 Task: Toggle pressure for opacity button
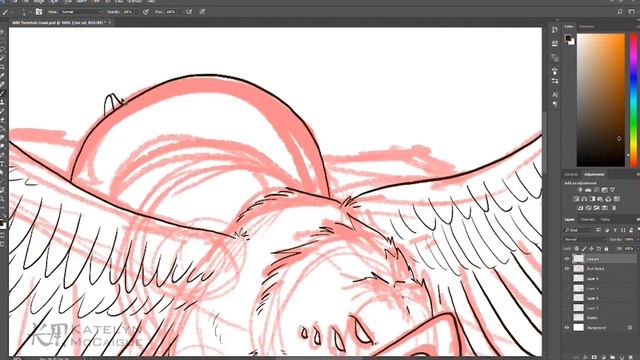[x=146, y=12]
